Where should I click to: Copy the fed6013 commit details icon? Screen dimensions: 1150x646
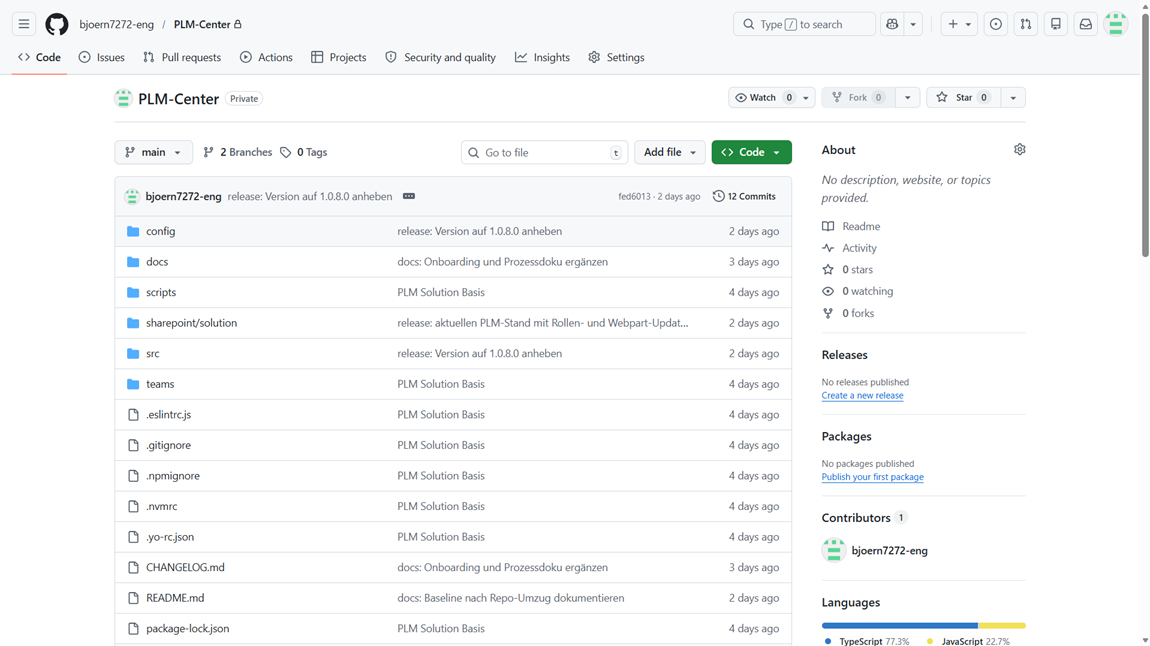409,196
